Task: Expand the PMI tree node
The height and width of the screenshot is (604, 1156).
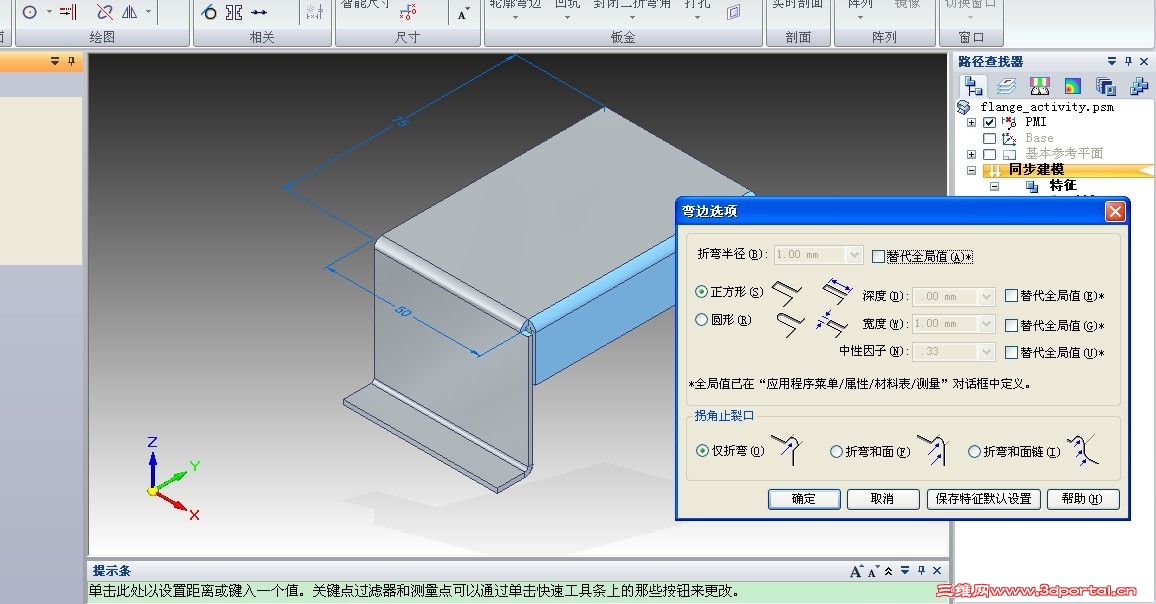Action: (x=971, y=122)
